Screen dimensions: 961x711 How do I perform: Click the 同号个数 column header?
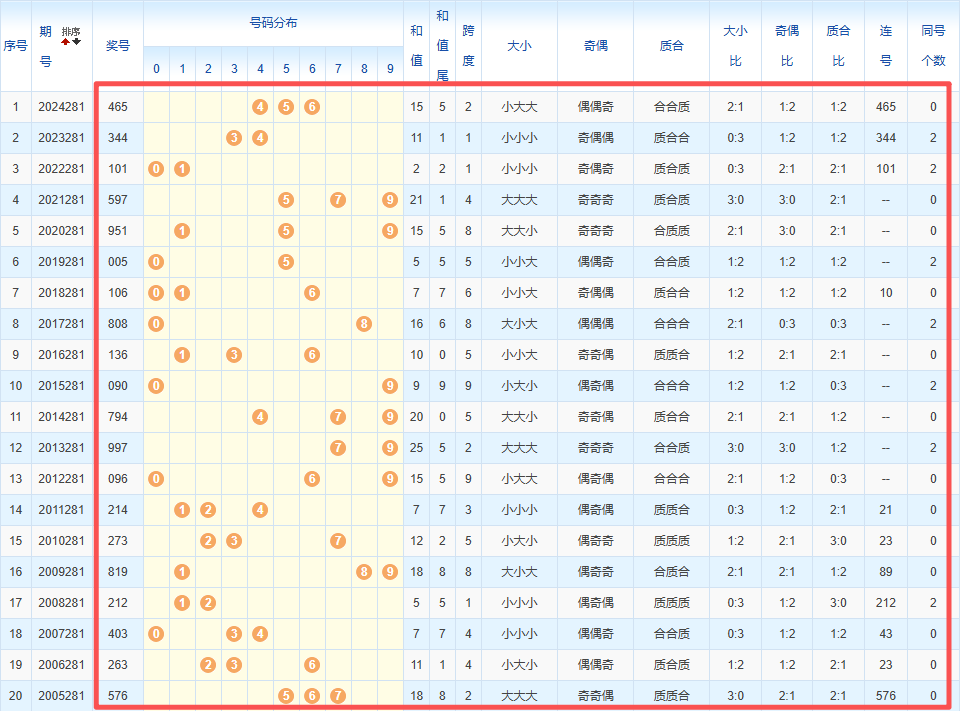[933, 46]
